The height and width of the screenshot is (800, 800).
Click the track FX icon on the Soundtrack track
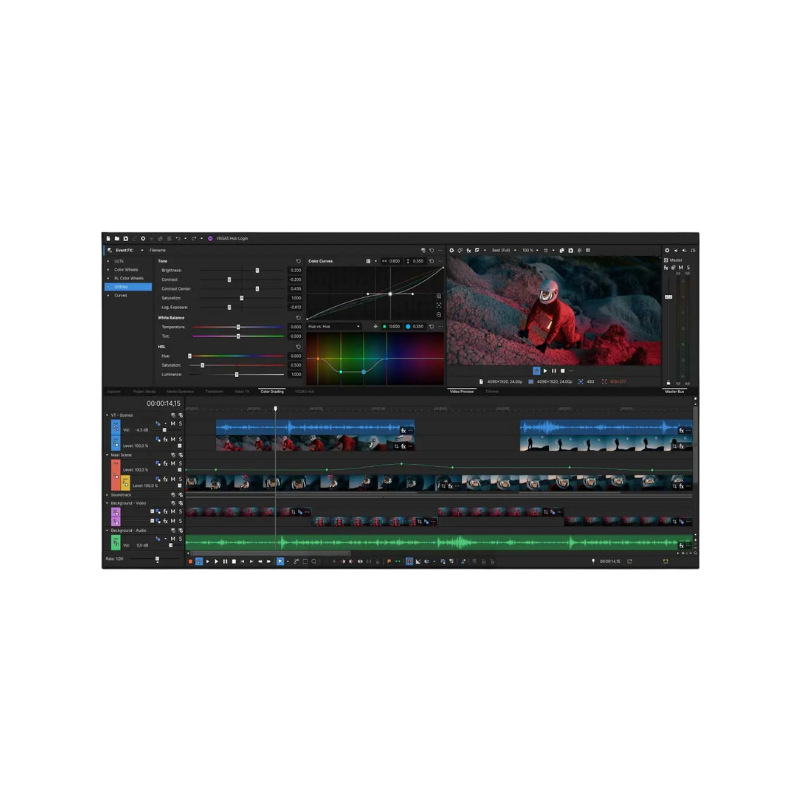[x=173, y=494]
